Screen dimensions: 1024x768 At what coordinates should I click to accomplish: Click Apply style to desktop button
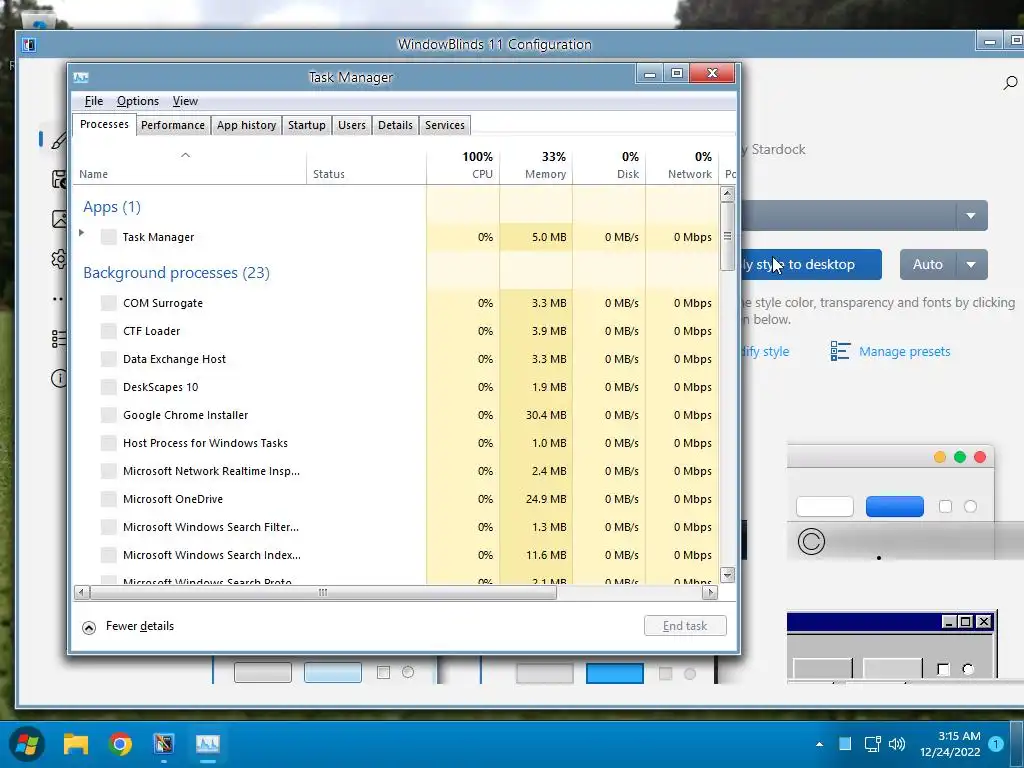coord(811,264)
